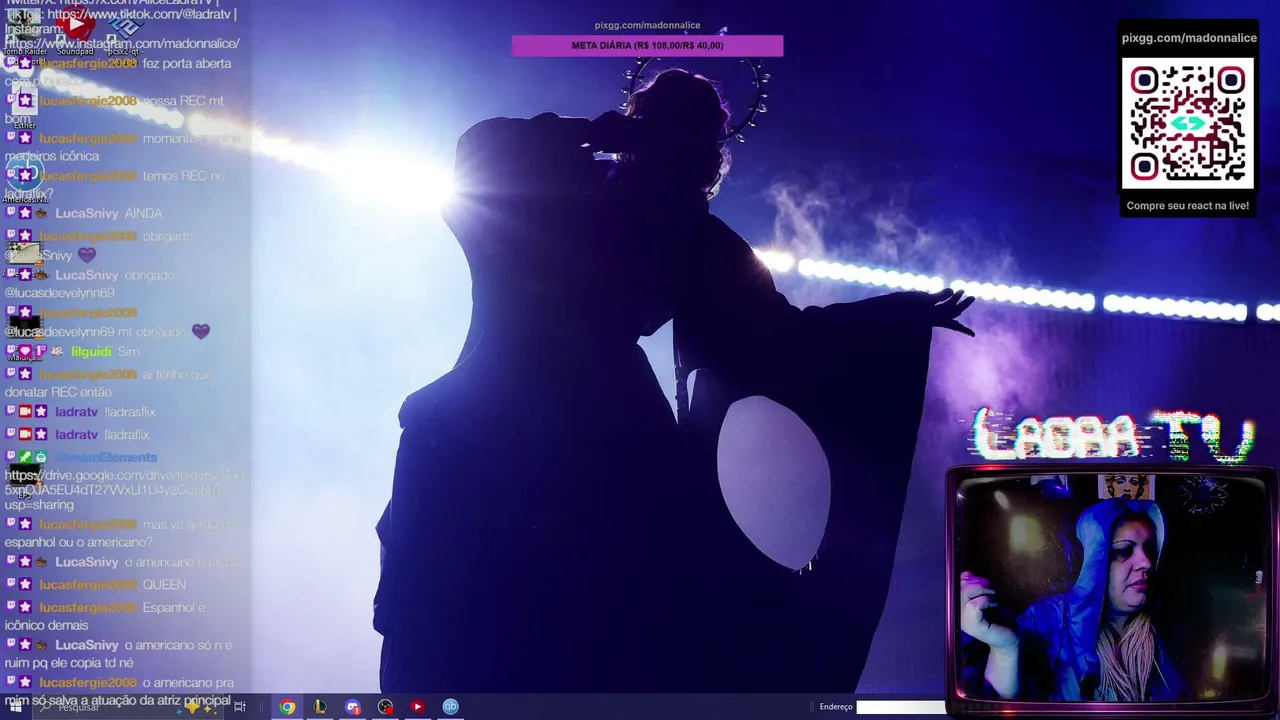The width and height of the screenshot is (1280, 720).
Task: Launch League of Legends taskbar icon
Action: point(320,707)
